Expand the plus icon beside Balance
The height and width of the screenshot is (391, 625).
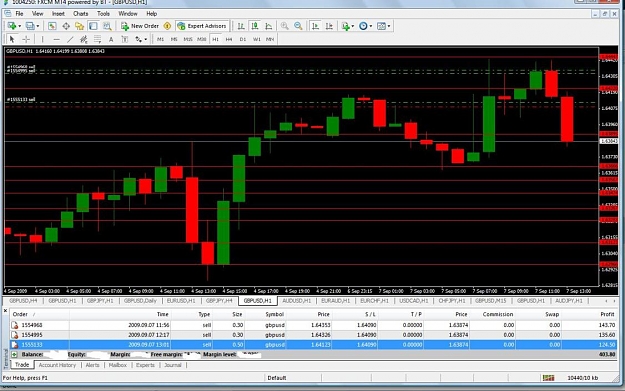point(14,354)
